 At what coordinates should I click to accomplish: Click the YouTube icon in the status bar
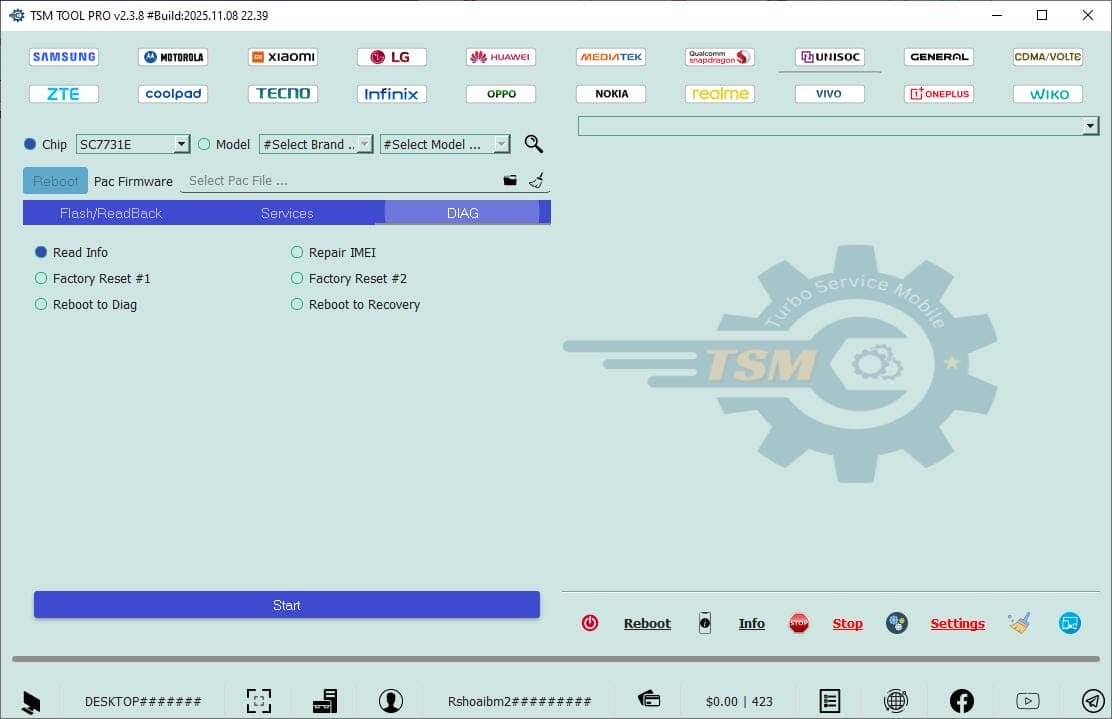(1027, 700)
